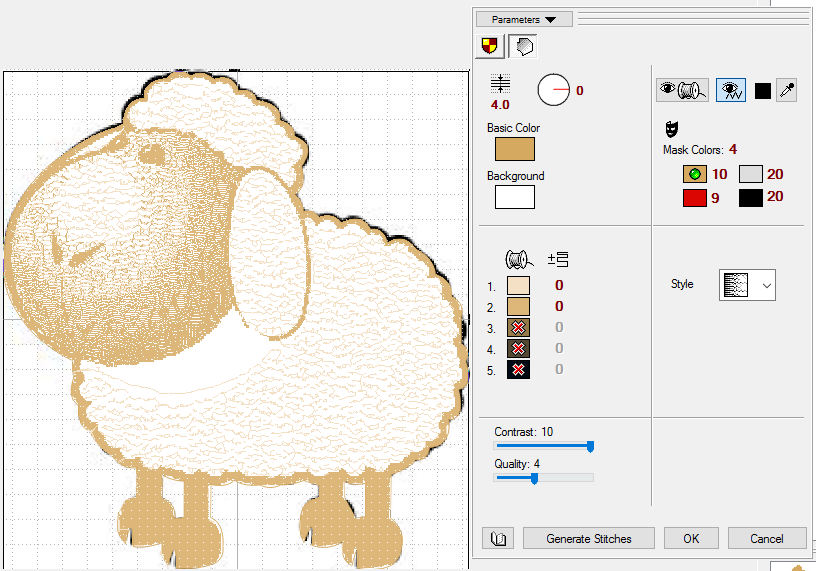Confirm with the OK button
Viewport: 816px width, 571px height.
point(691,538)
